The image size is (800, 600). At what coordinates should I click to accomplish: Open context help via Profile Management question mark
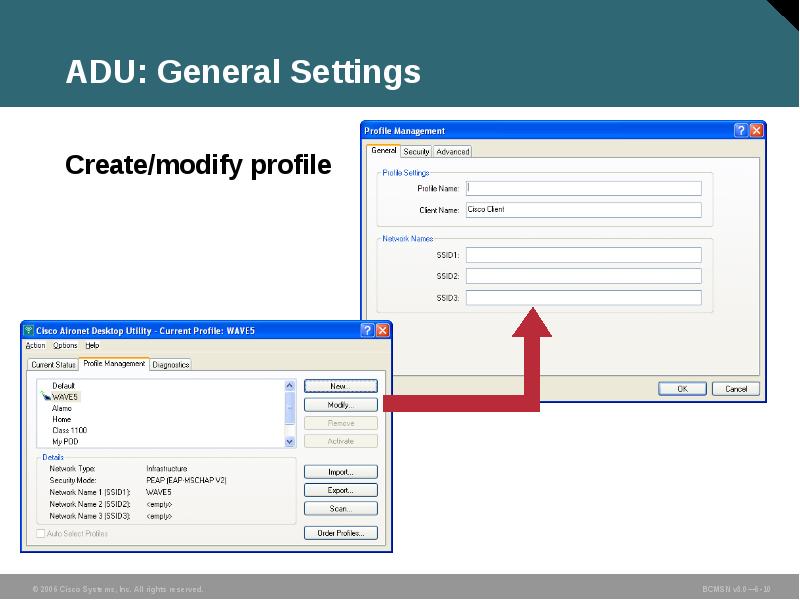point(739,130)
